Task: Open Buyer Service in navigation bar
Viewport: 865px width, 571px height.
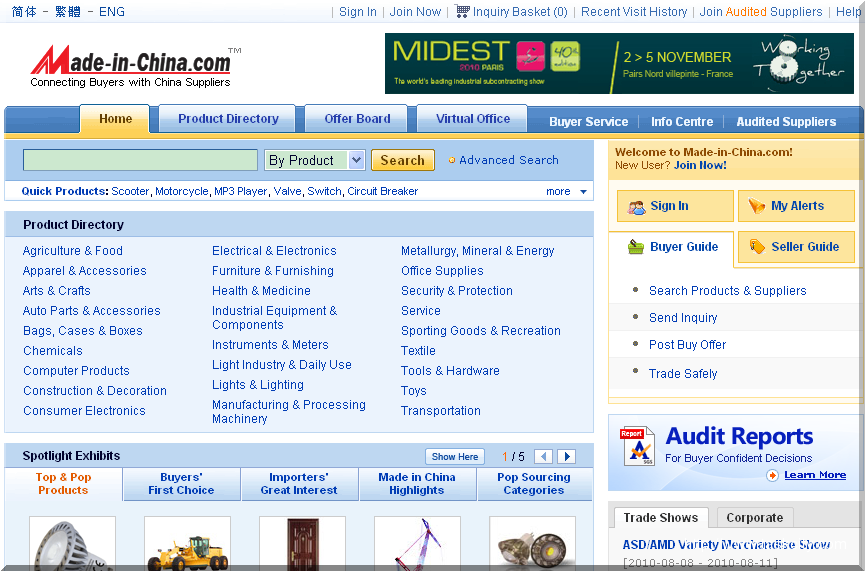Action: [588, 122]
